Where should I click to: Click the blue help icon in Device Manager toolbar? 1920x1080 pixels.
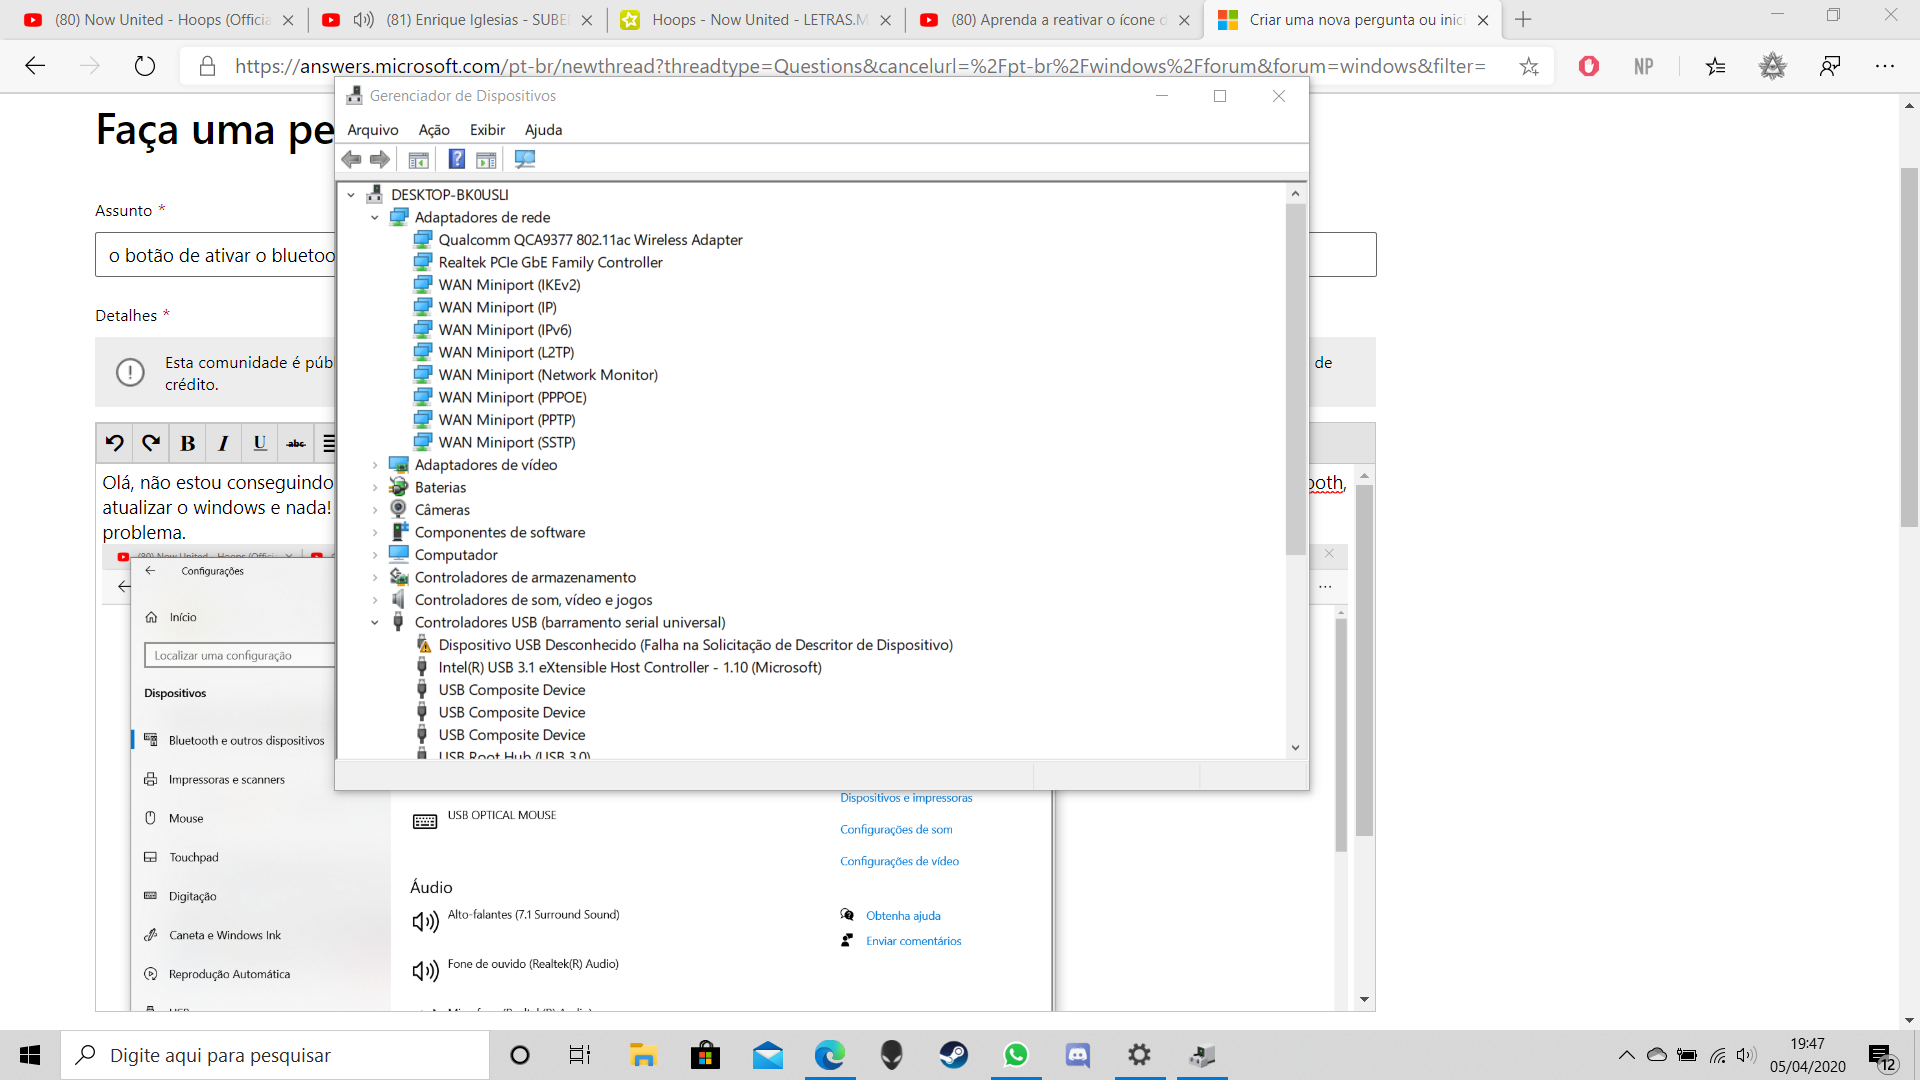456,159
